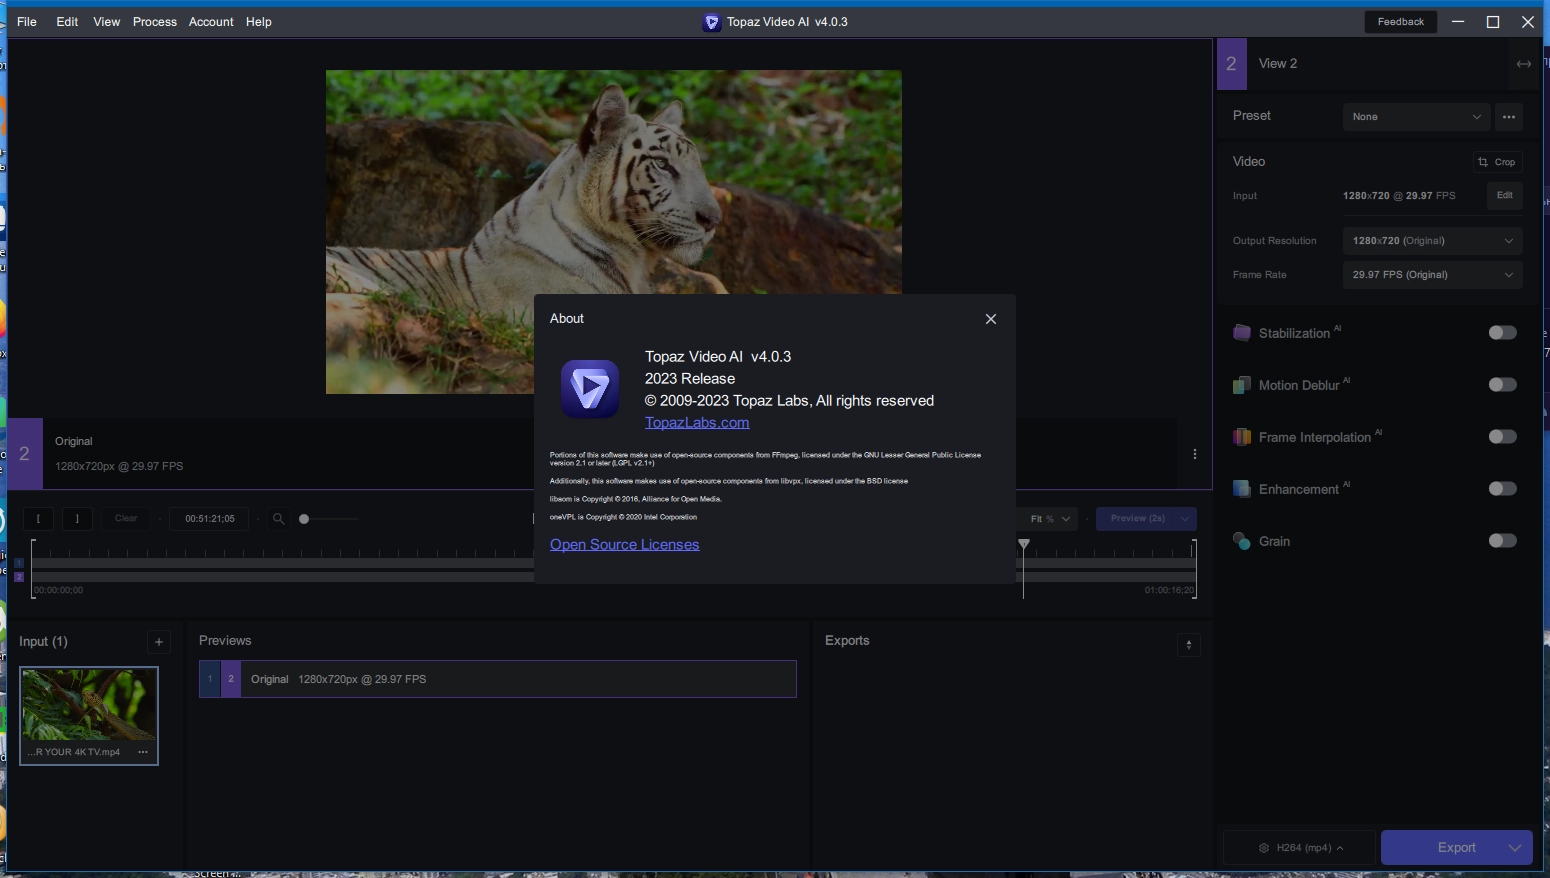Toggle Frame Interpolation on

tap(1501, 437)
